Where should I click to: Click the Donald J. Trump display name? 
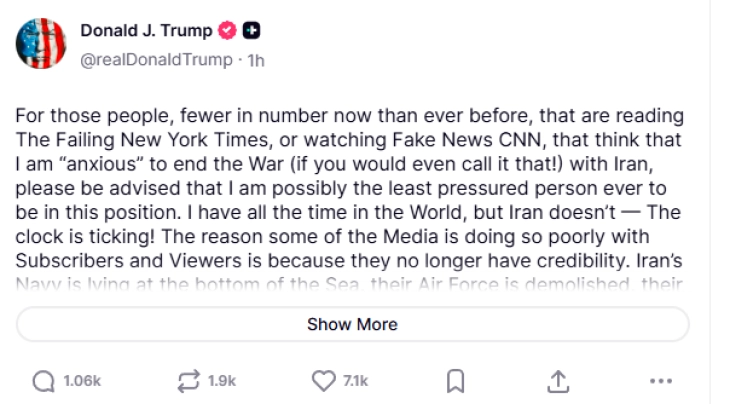(146, 31)
